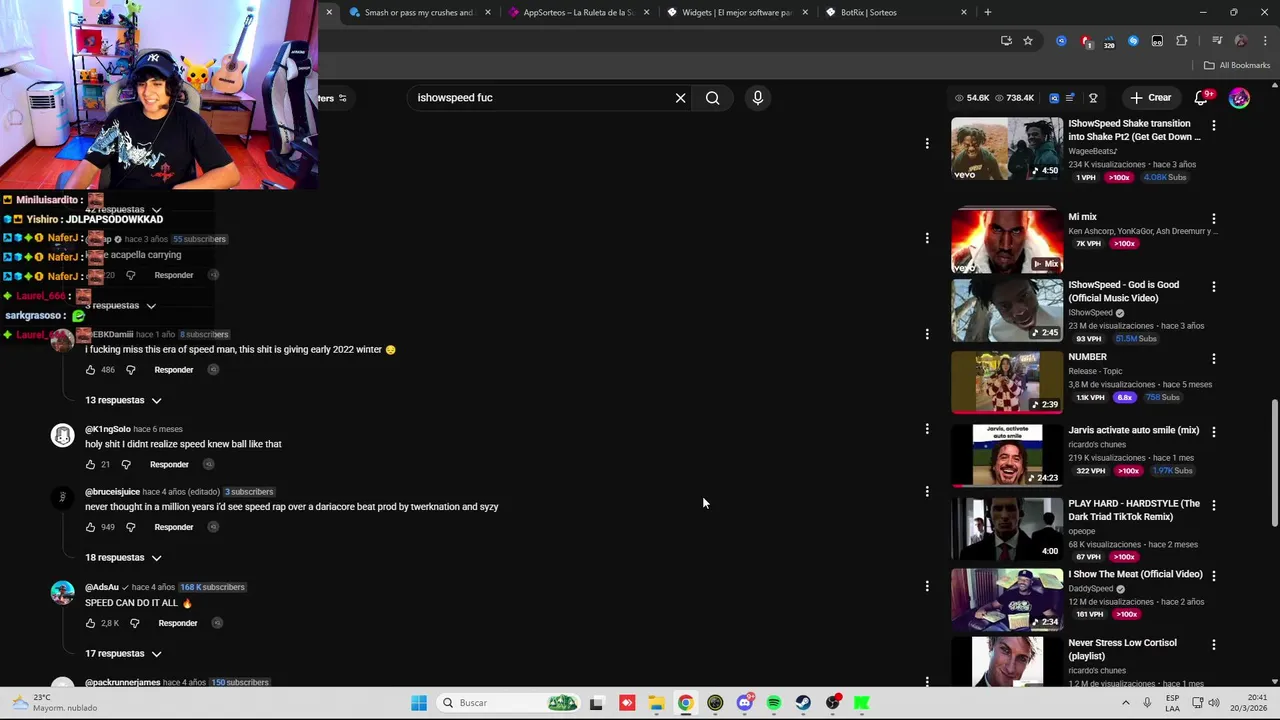
Task: Dislike bruceisjuice's comment
Action: click(x=130, y=527)
